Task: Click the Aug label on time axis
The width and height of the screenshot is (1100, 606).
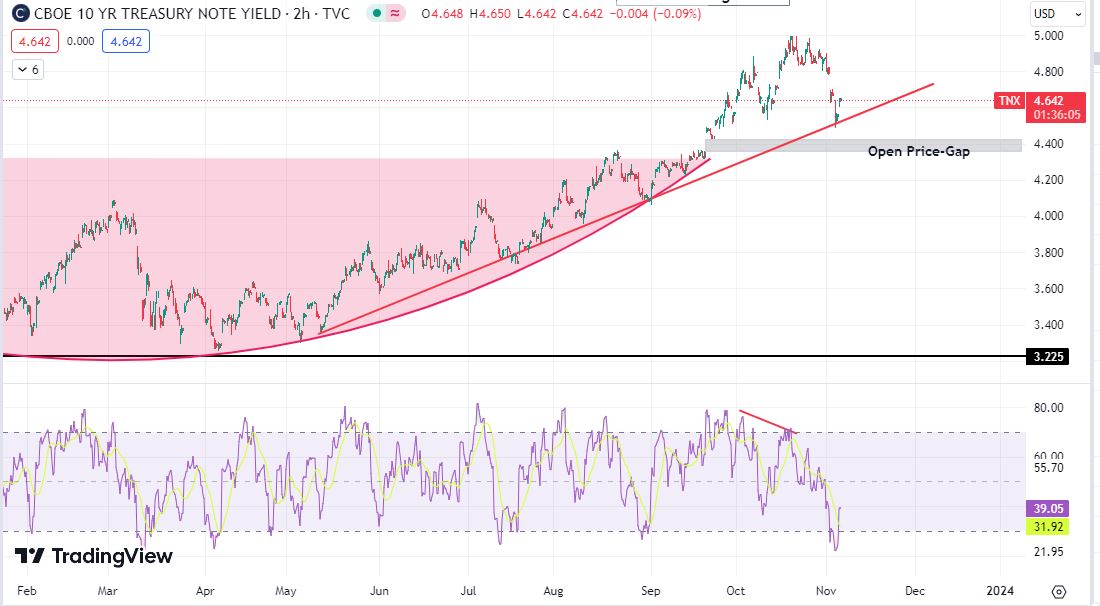Action: (x=554, y=591)
